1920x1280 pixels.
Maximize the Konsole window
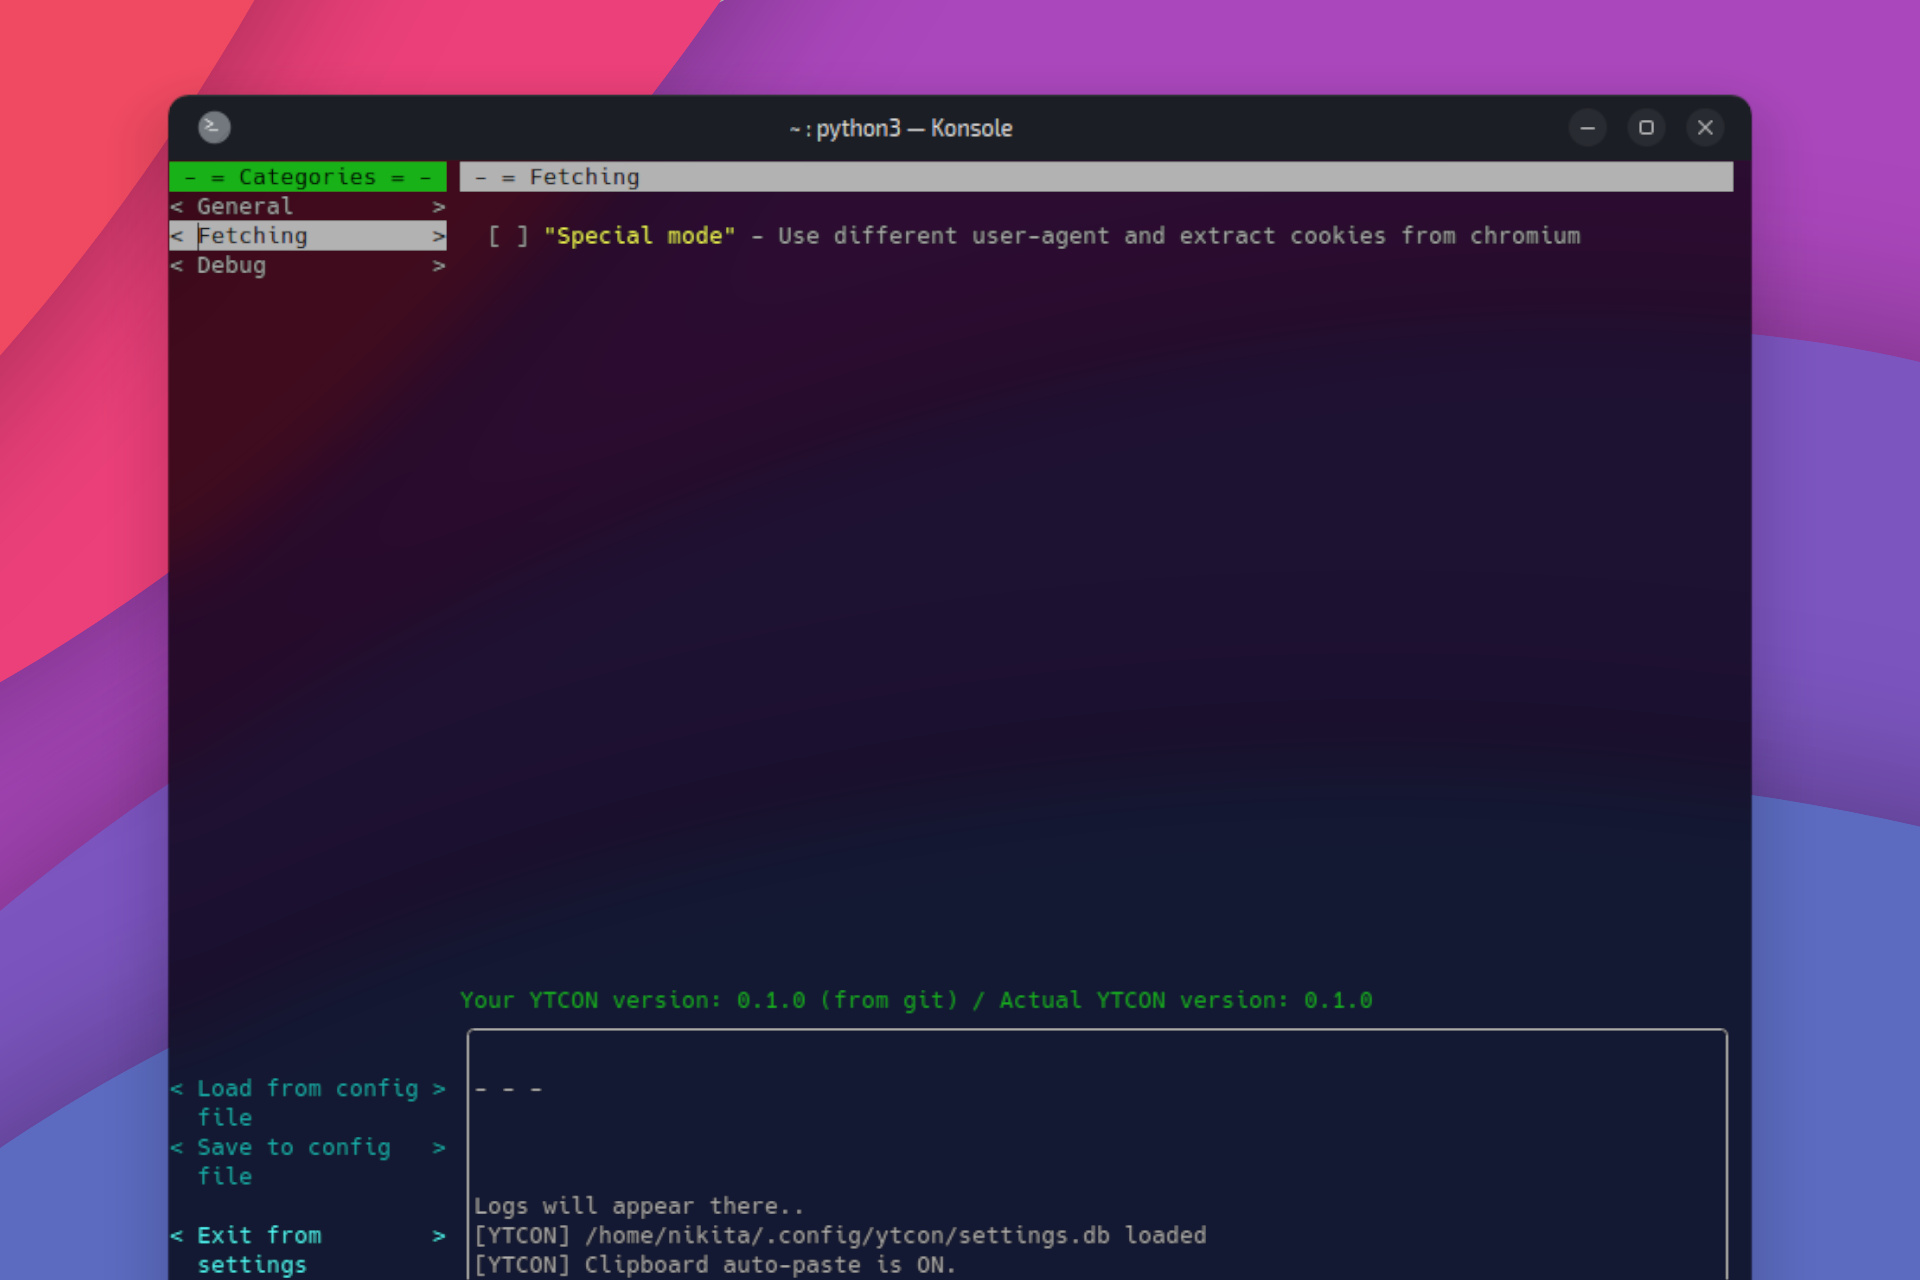pos(1646,128)
